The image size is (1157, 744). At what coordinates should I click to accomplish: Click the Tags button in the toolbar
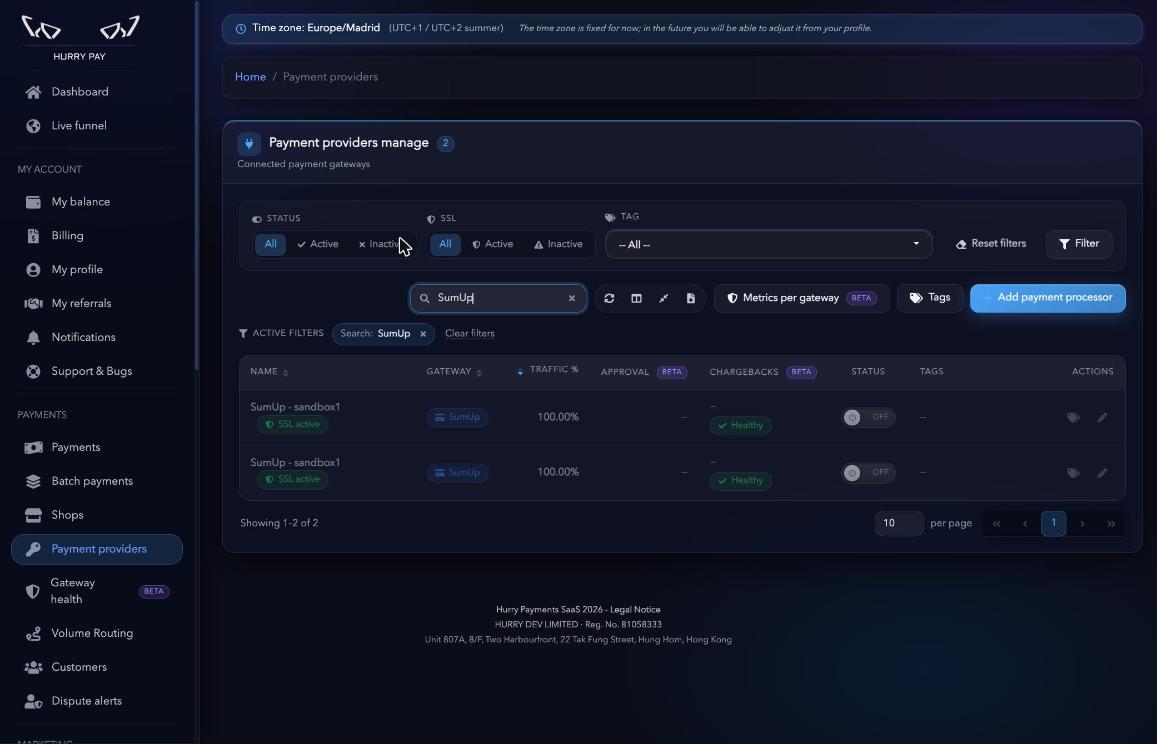930,298
